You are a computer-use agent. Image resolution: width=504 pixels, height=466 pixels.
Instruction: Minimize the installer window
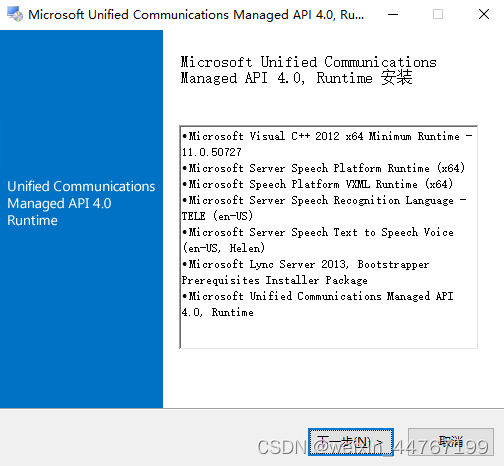[393, 14]
